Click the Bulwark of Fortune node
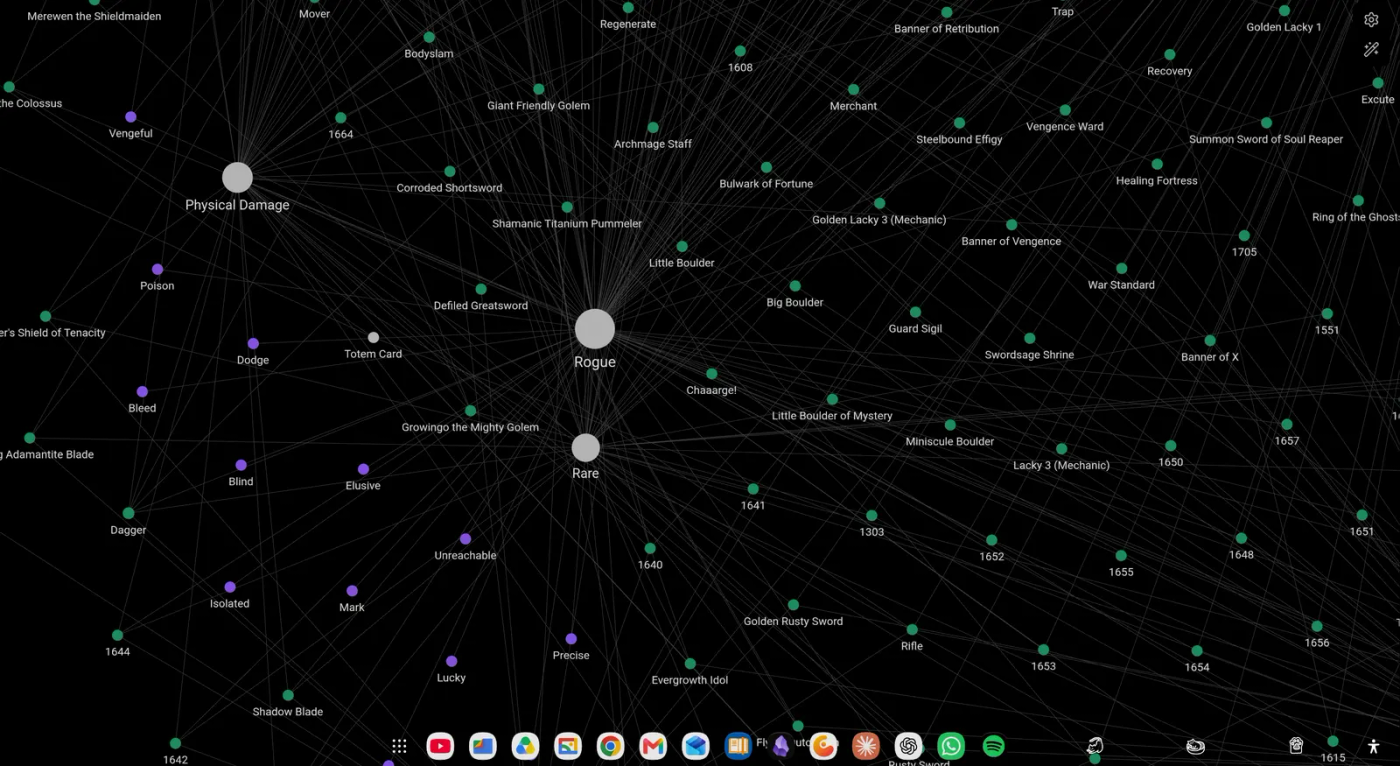This screenshot has height=766, width=1400. coord(766,167)
